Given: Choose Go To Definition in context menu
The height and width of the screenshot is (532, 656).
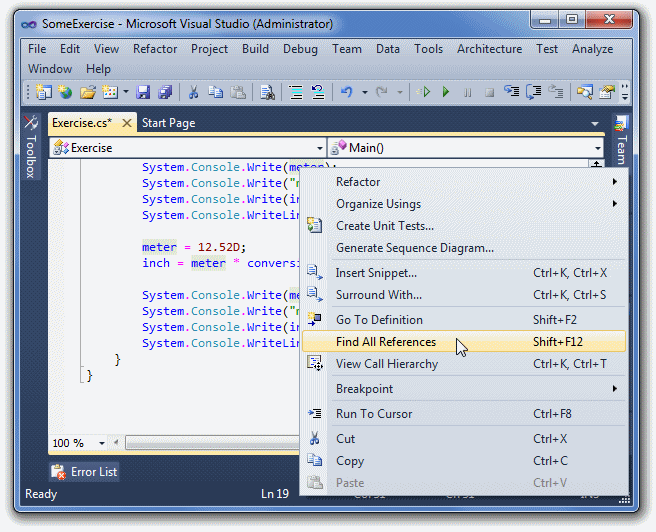Looking at the screenshot, I should click(464, 320).
